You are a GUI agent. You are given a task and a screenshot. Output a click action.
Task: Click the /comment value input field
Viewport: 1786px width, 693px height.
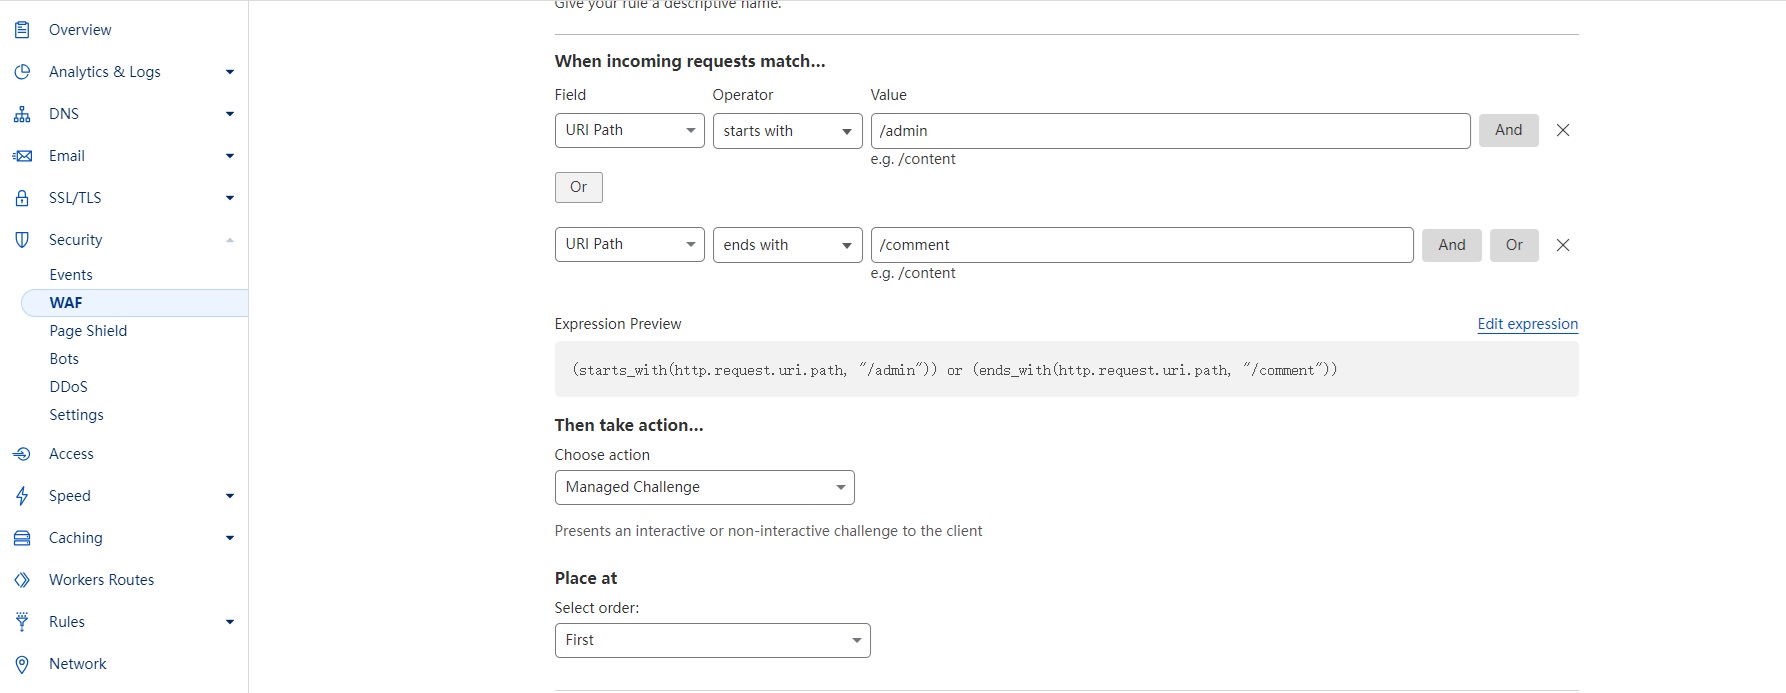click(1141, 245)
